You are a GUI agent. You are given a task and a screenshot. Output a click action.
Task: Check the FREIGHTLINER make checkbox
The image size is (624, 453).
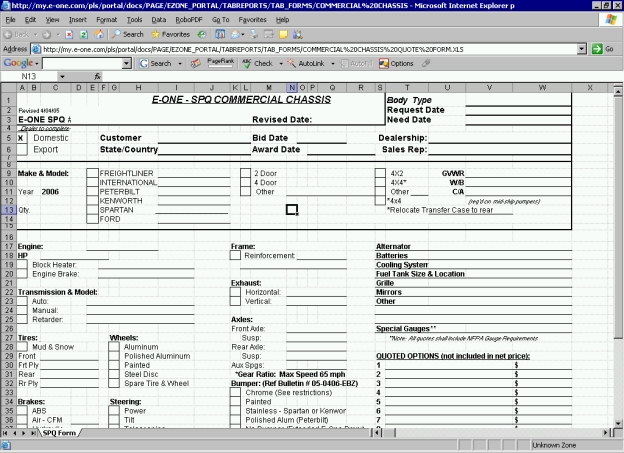(x=92, y=173)
